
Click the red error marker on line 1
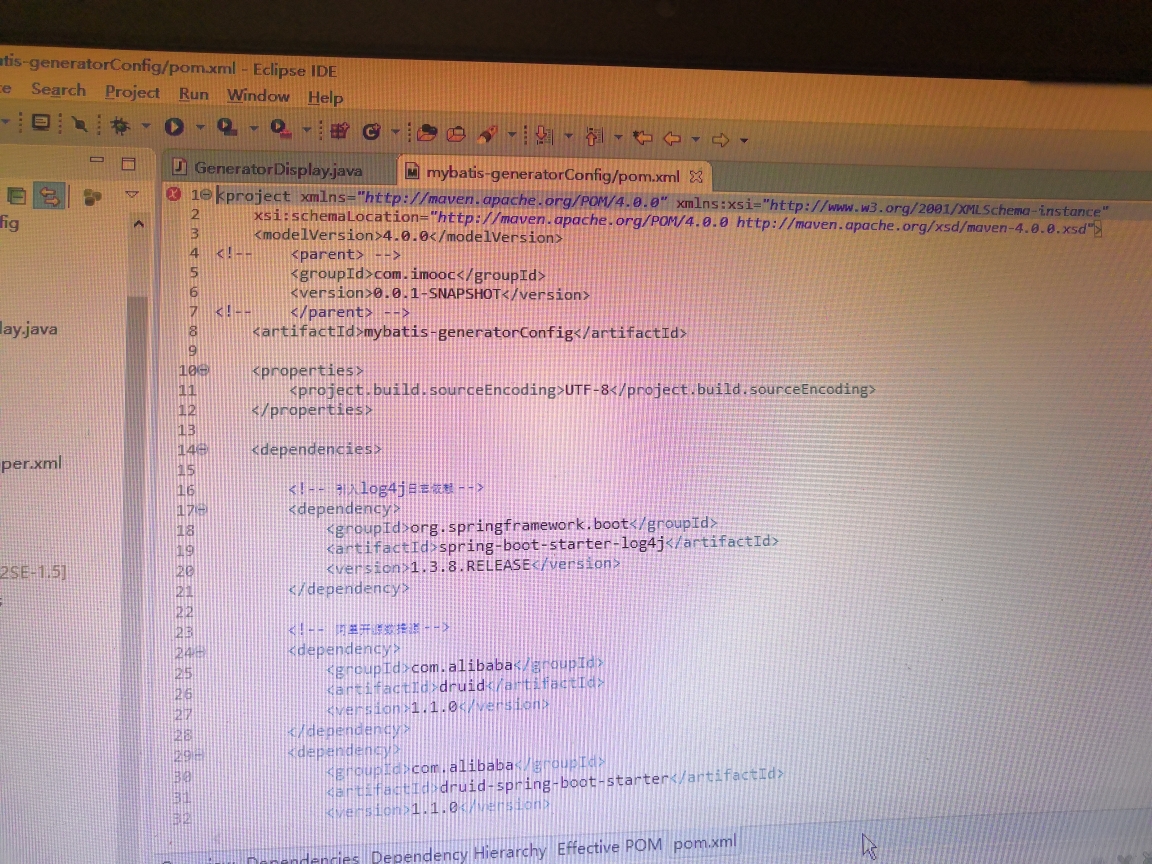[173, 194]
